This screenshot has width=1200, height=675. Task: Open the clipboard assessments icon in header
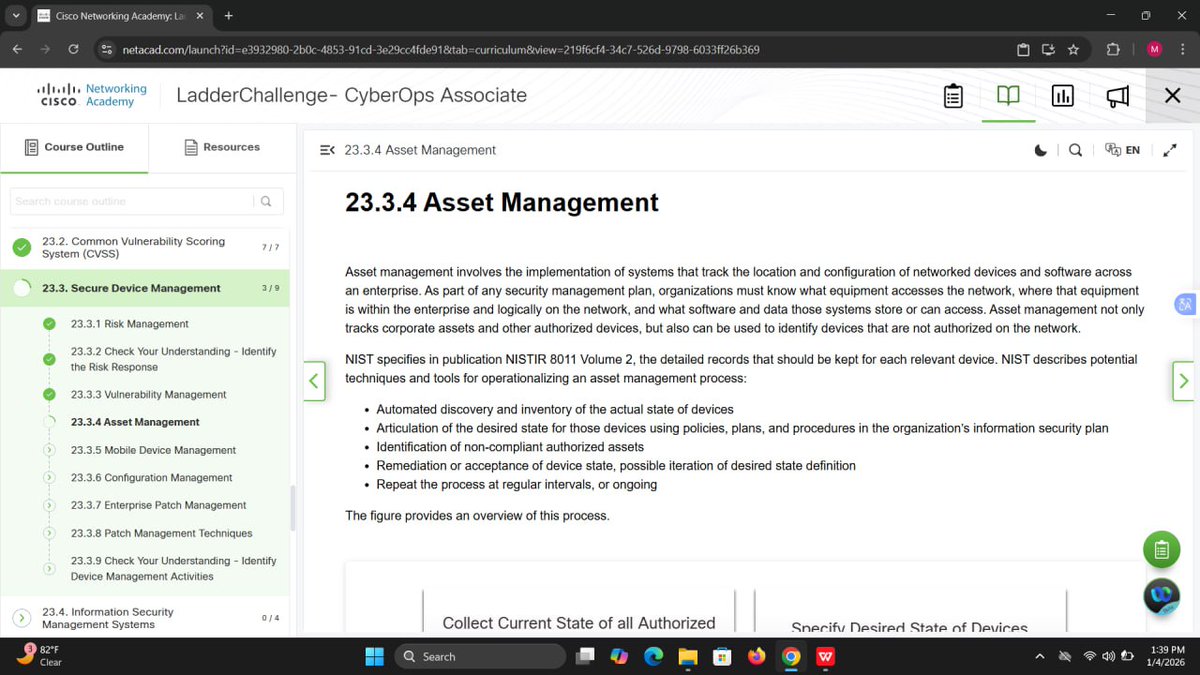(953, 96)
